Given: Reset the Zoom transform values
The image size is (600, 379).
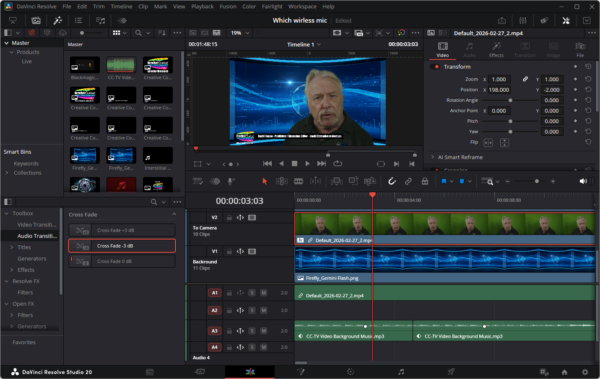Looking at the screenshot, I should [x=588, y=79].
